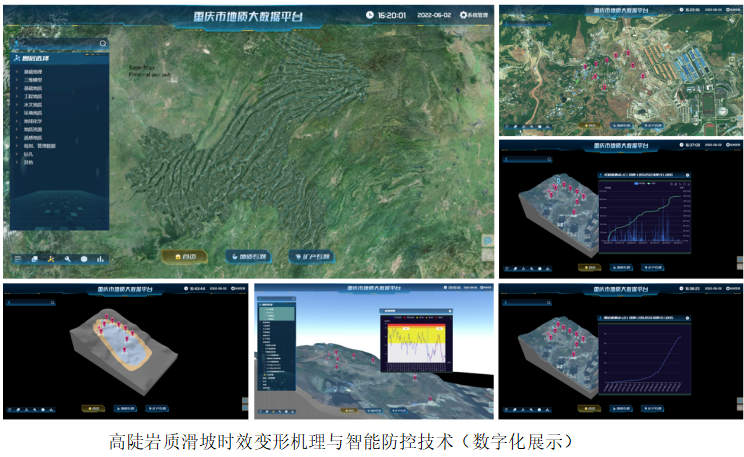Screen dimensions: 744x457
Task: Click the circle icon in bottom toolbar
Action: [84, 260]
